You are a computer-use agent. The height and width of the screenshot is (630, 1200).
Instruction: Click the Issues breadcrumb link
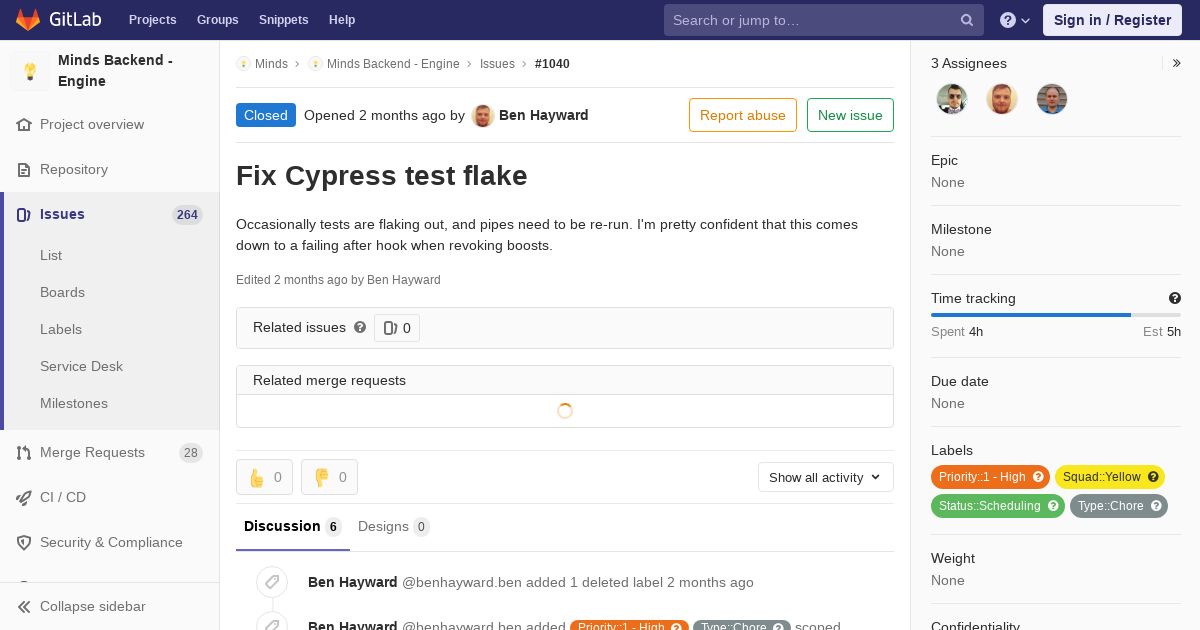497,63
